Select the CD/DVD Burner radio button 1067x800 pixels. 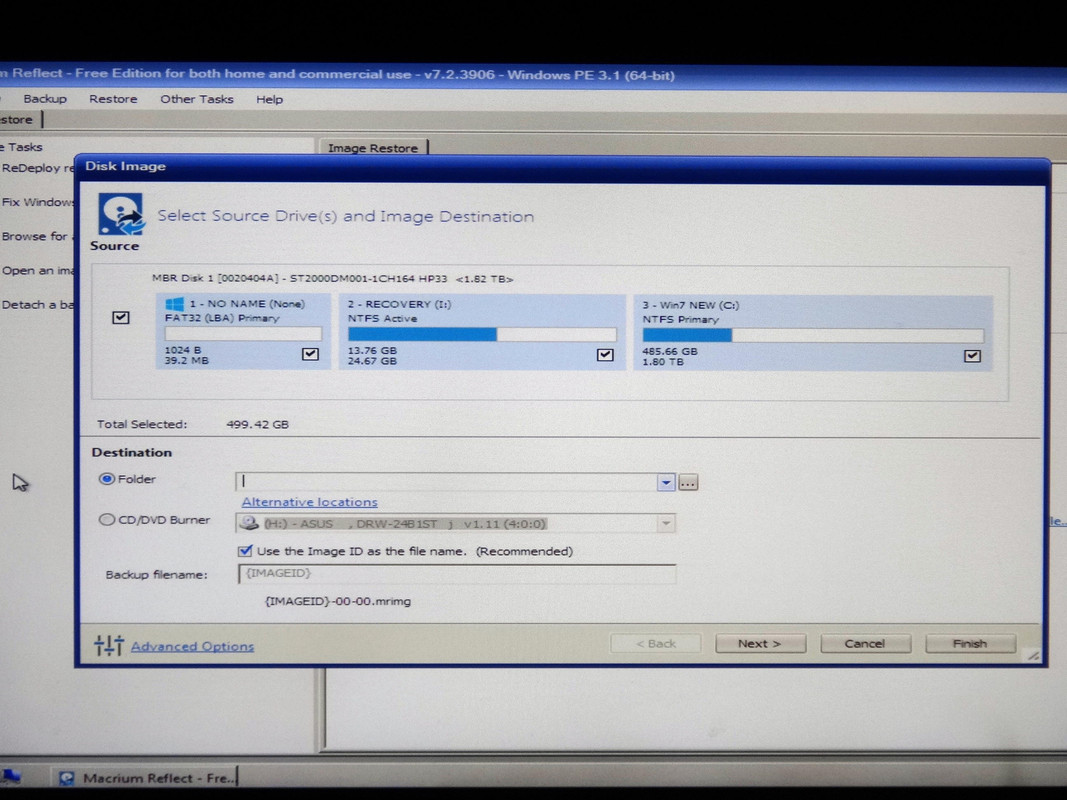click(x=106, y=520)
